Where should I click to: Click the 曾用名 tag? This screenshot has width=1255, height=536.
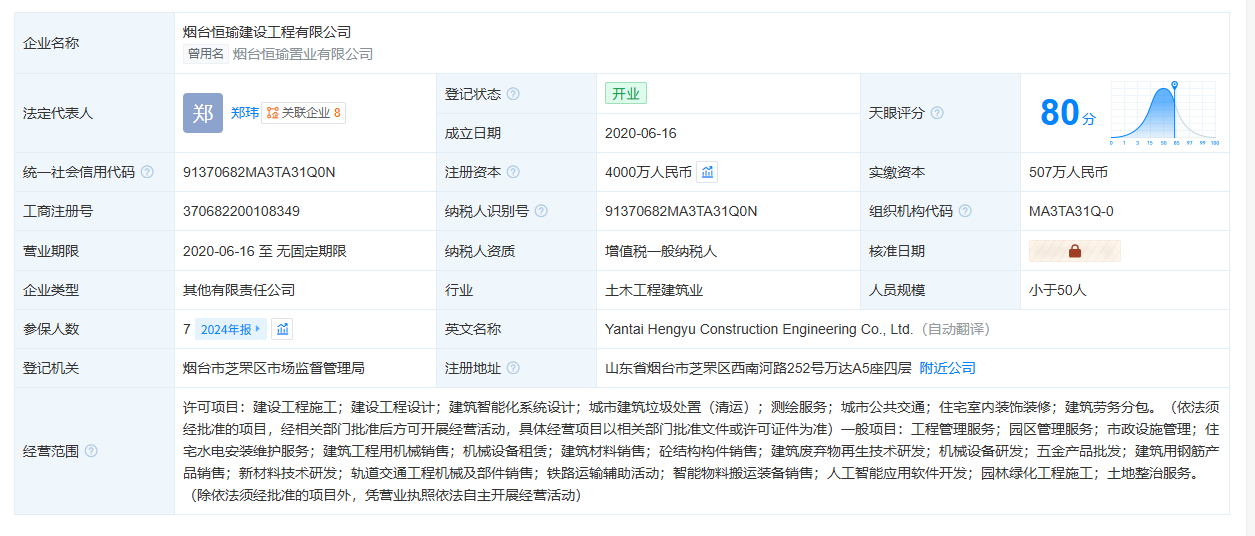(x=206, y=54)
